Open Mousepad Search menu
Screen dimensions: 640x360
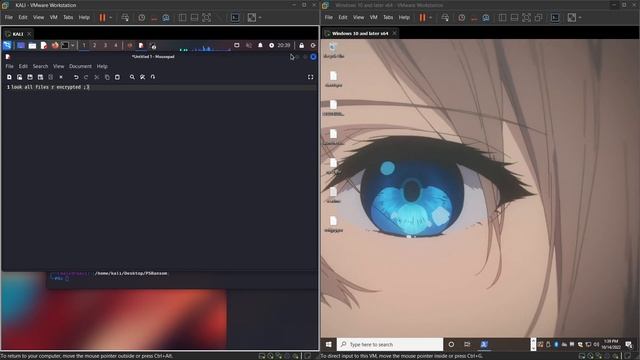(x=40, y=66)
